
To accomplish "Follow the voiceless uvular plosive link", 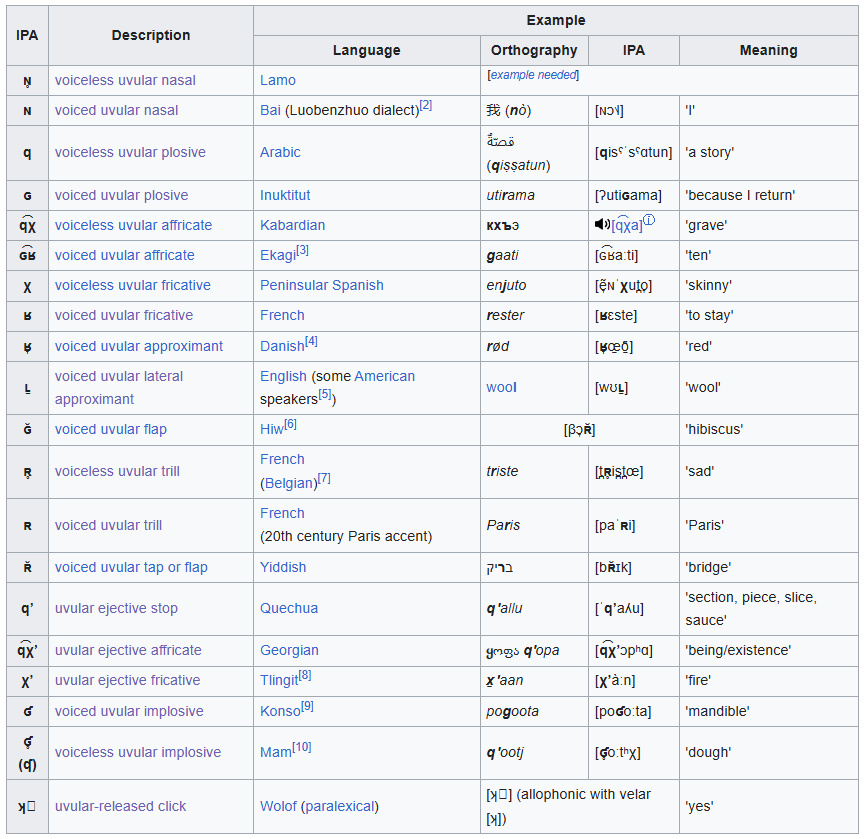I will pos(130,152).
